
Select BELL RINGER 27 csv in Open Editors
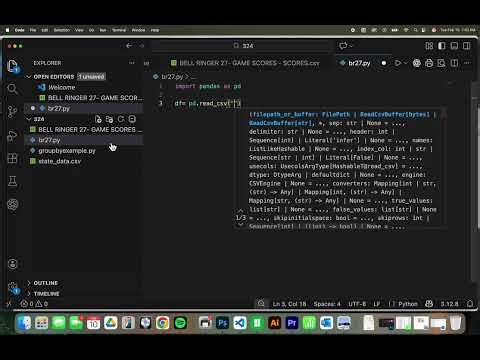coord(84,98)
